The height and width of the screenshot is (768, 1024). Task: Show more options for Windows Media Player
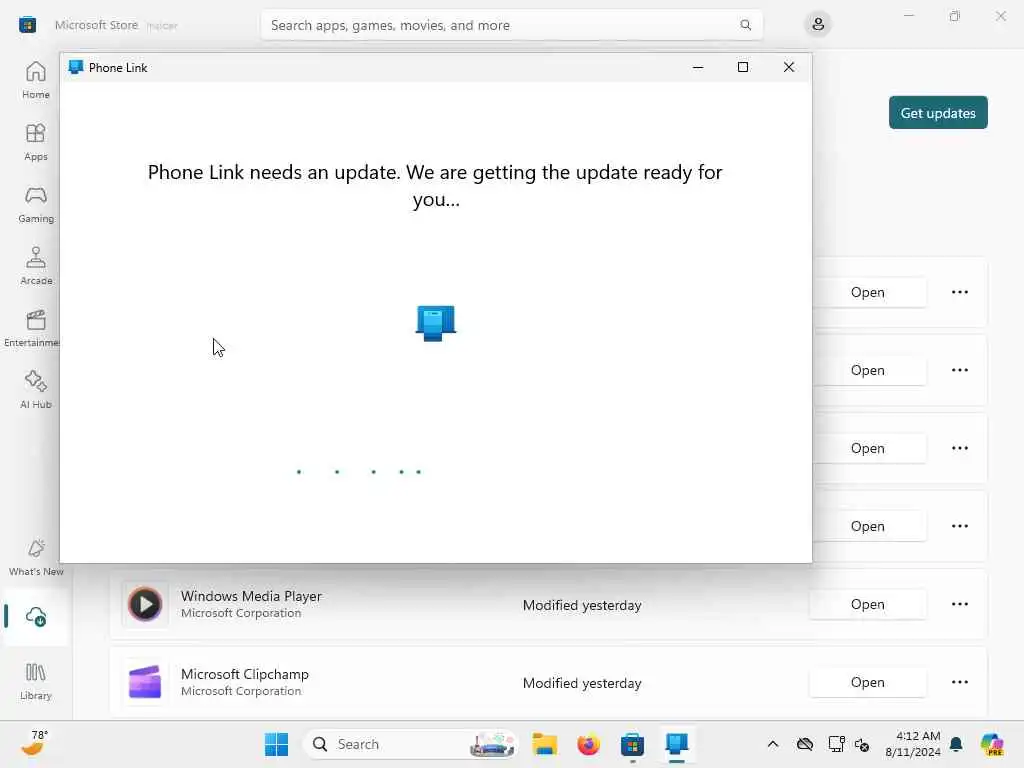click(x=959, y=604)
